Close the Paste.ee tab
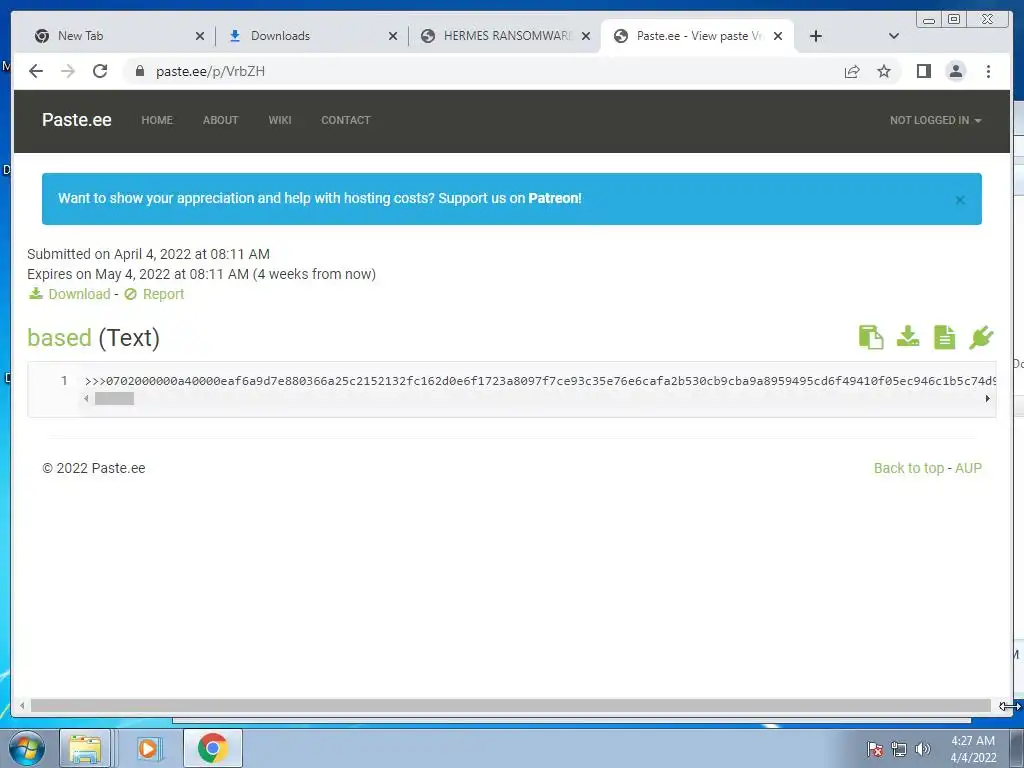The height and width of the screenshot is (768, 1024). pos(778,36)
